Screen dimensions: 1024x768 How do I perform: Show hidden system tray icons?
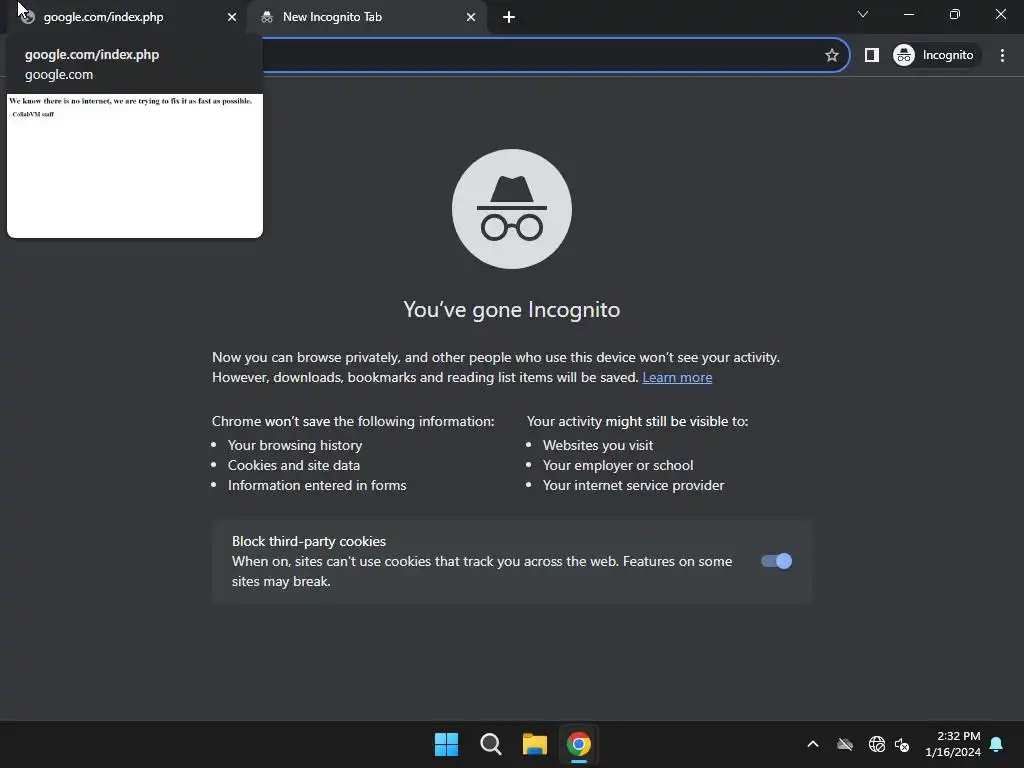pyautogui.click(x=813, y=744)
